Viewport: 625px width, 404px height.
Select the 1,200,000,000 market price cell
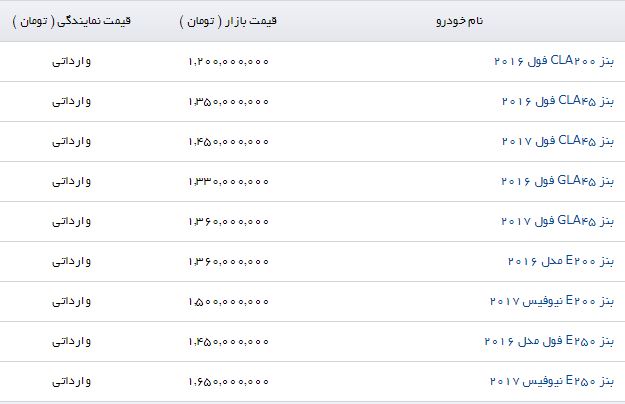click(228, 62)
